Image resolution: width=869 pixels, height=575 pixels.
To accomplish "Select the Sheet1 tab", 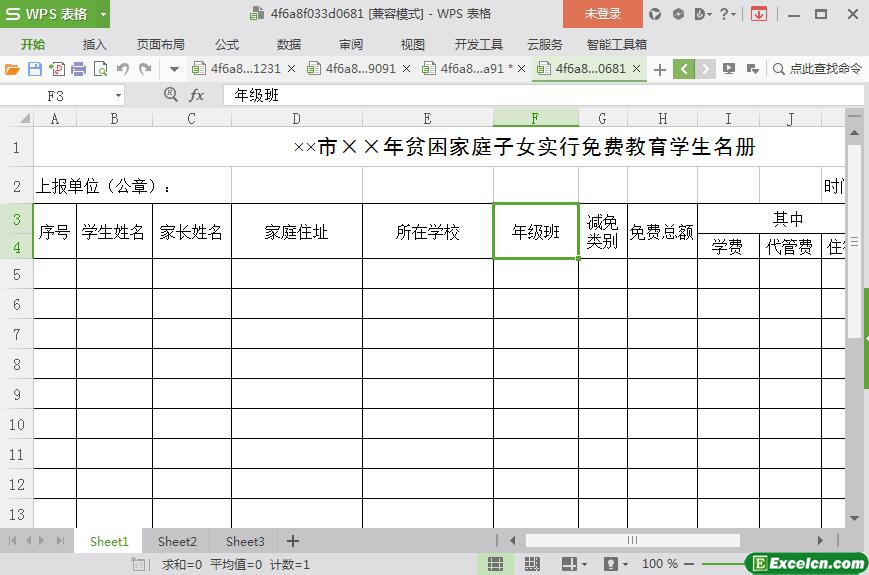I will pyautogui.click(x=109, y=541).
